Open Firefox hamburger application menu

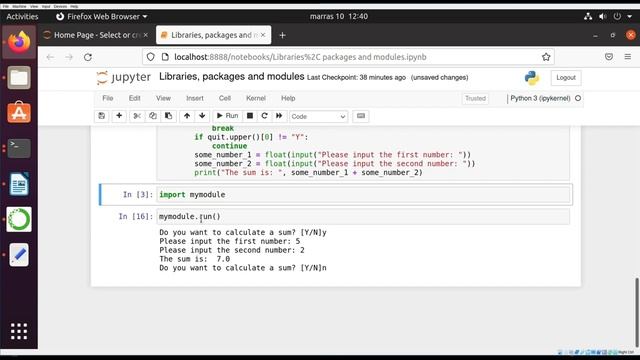pos(628,57)
